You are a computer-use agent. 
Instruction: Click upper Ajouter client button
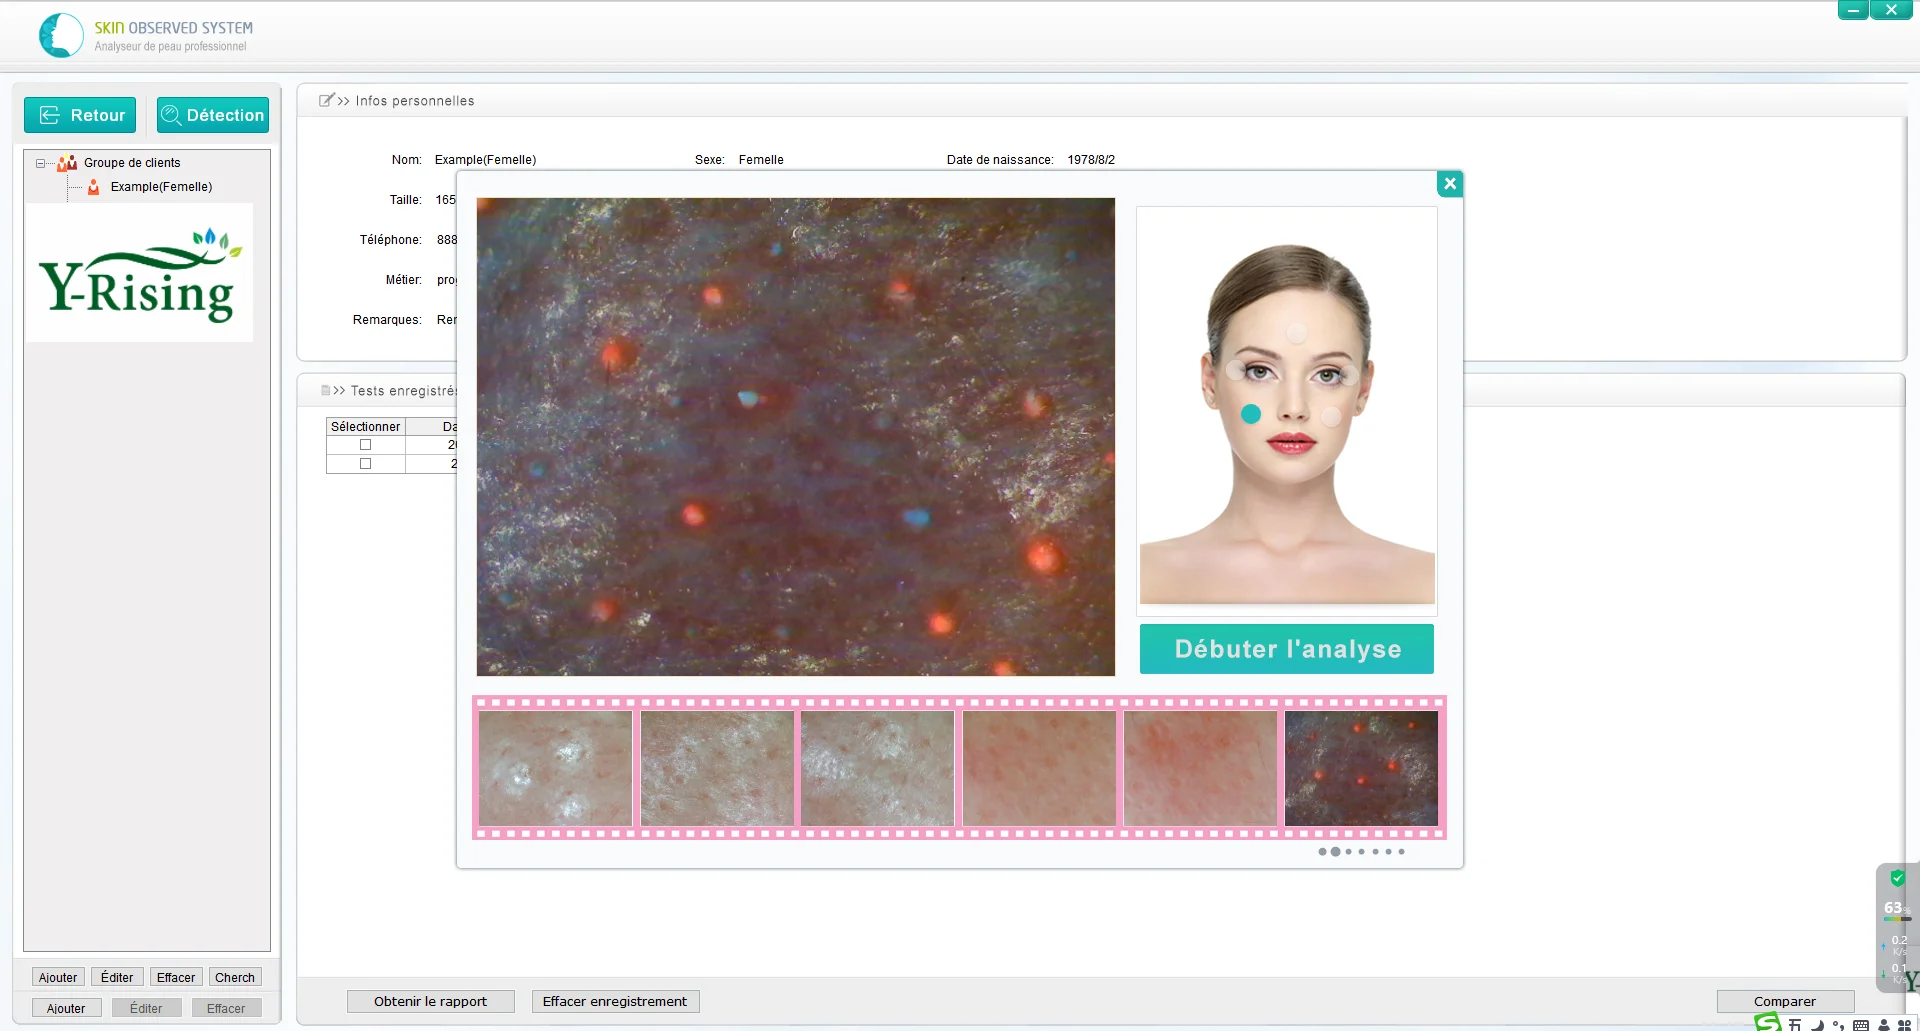(58, 977)
